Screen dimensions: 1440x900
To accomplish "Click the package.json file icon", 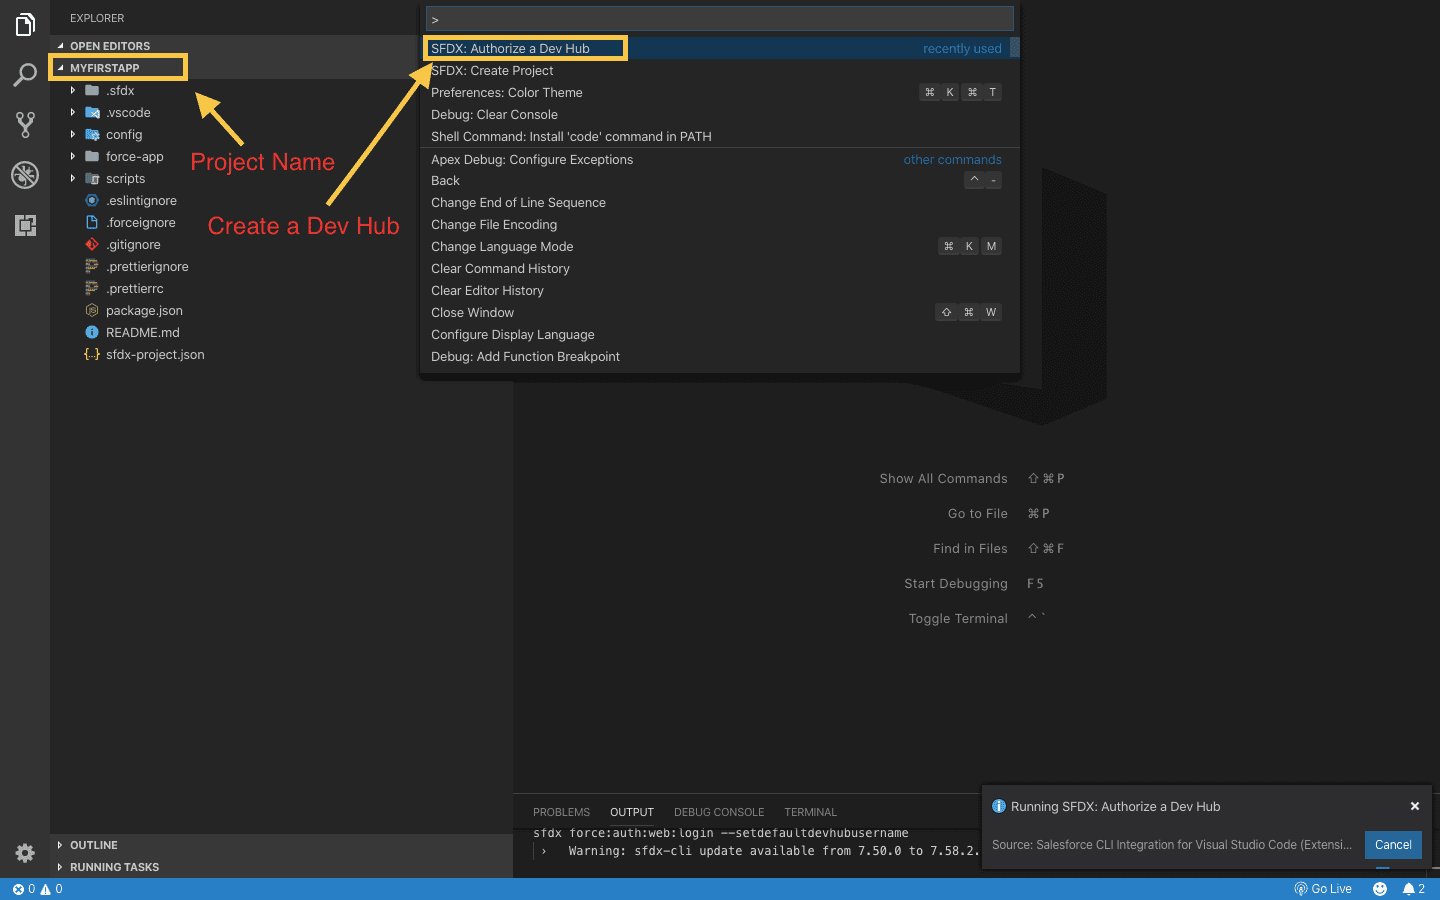I will point(92,310).
